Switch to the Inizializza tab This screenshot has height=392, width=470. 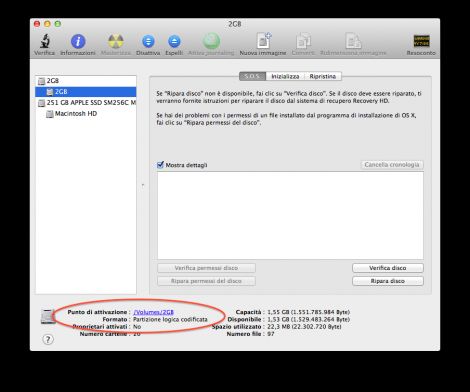[x=285, y=76]
